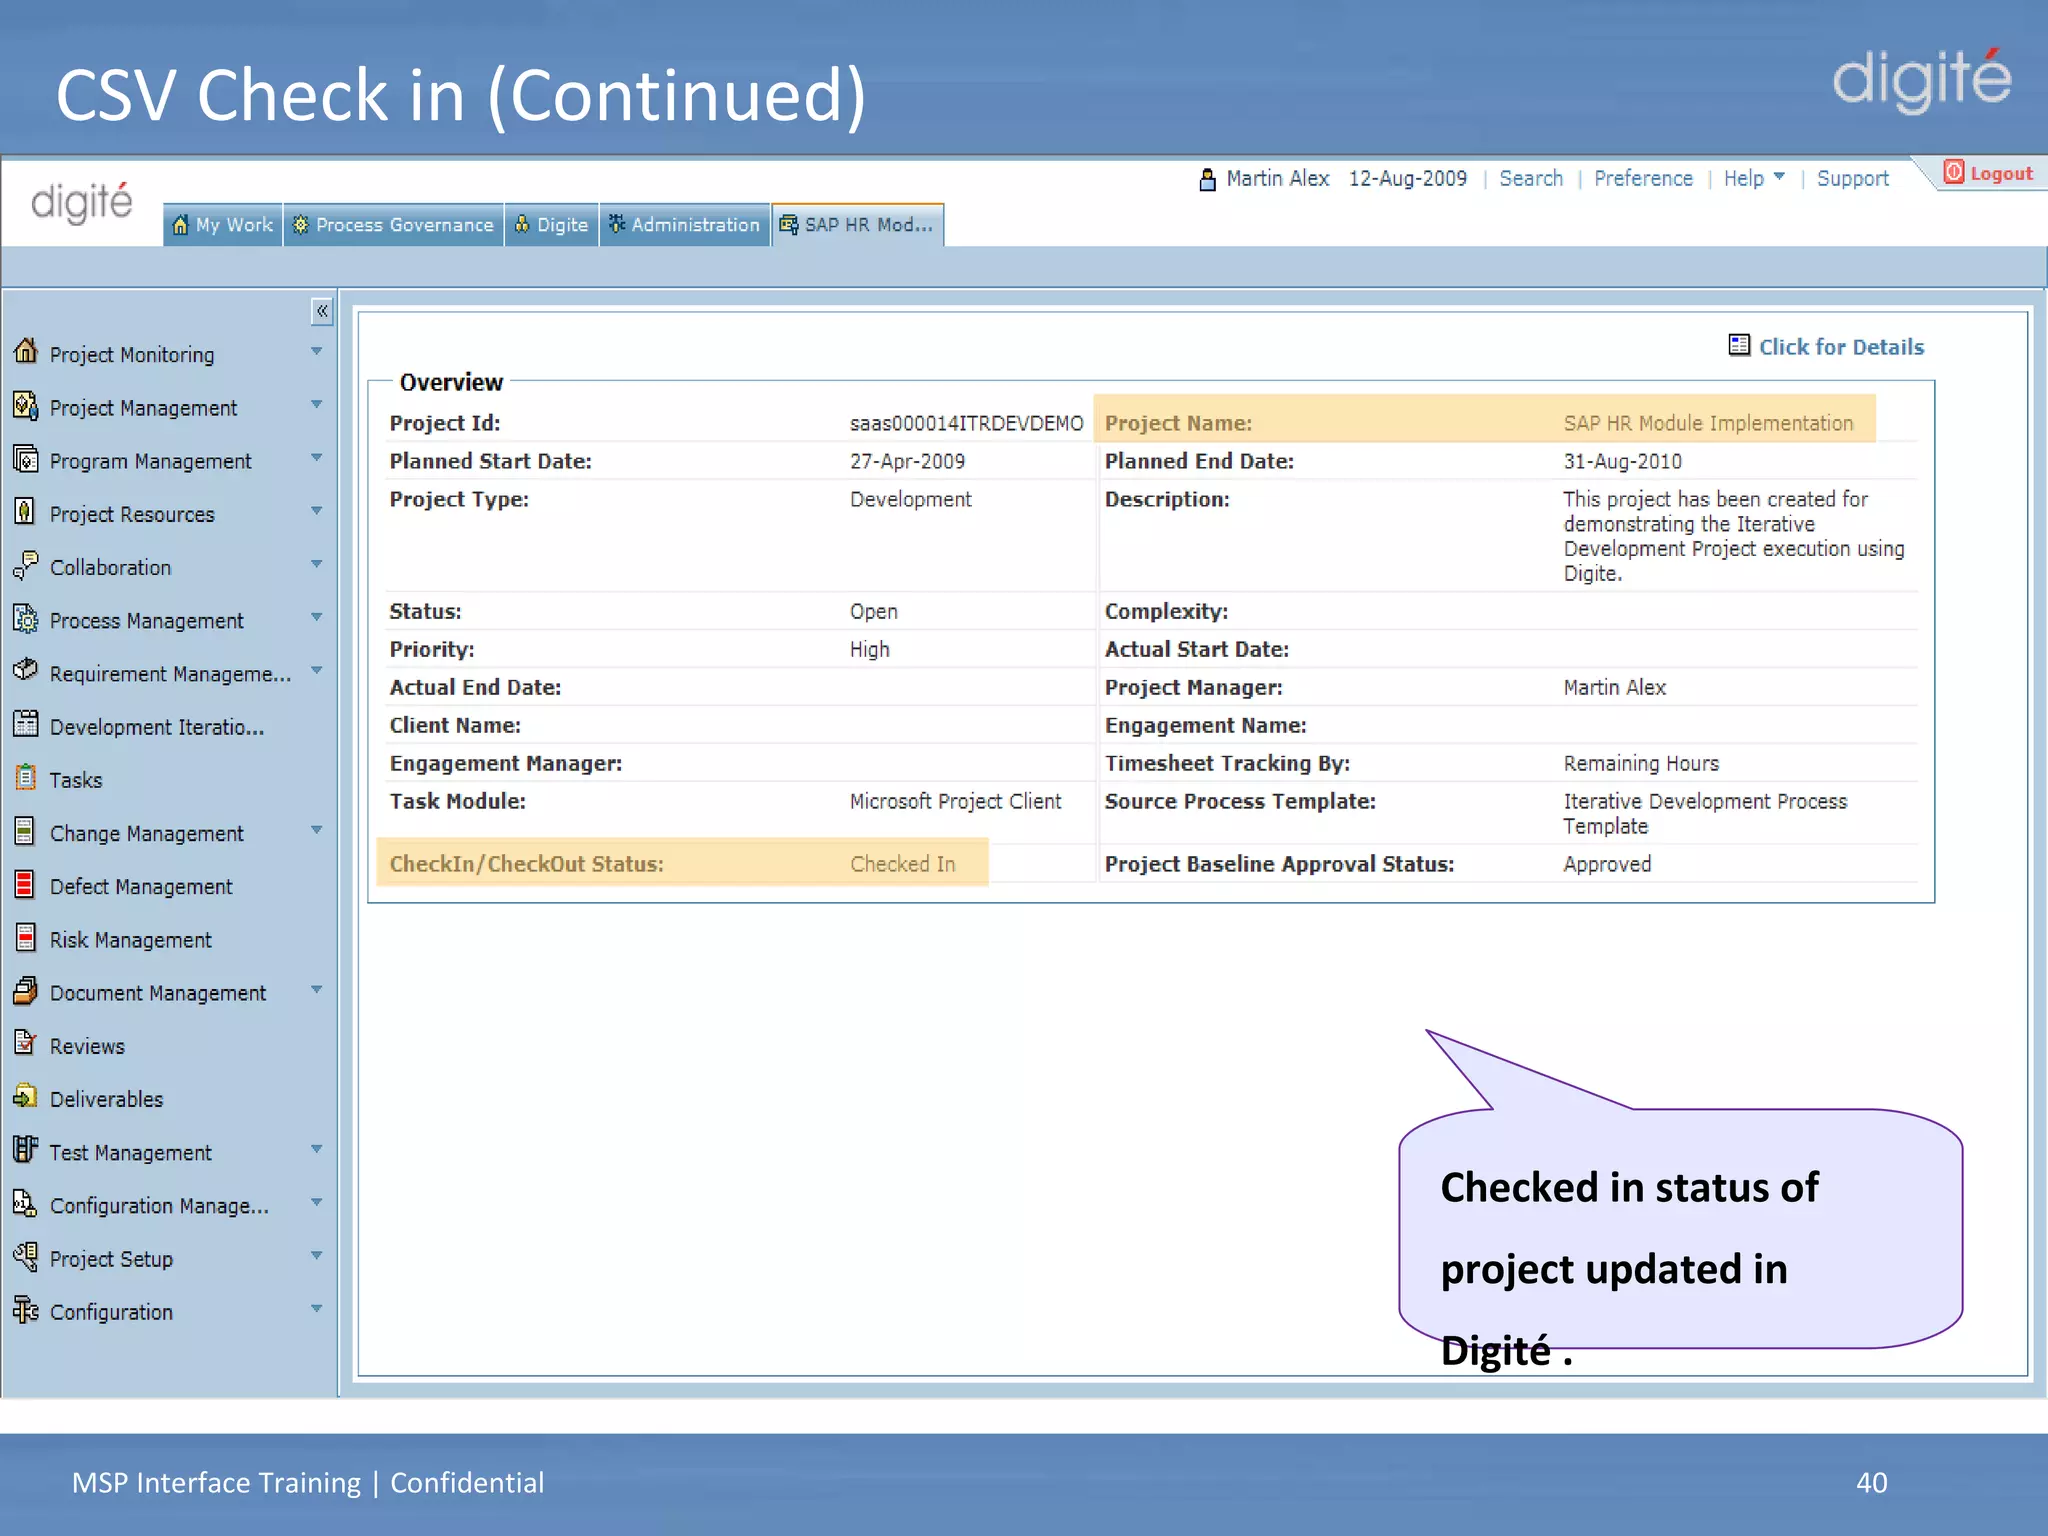Click the Click for Details icon
This screenshot has height=1536, width=2048.
[x=1739, y=345]
